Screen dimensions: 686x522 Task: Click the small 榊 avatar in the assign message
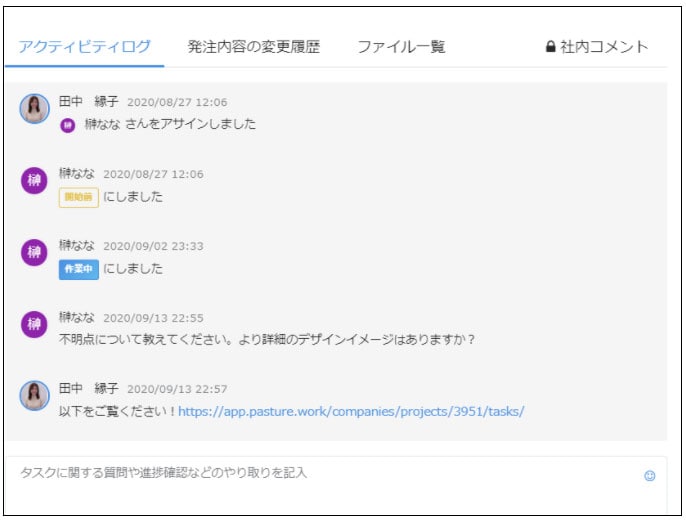tap(68, 125)
